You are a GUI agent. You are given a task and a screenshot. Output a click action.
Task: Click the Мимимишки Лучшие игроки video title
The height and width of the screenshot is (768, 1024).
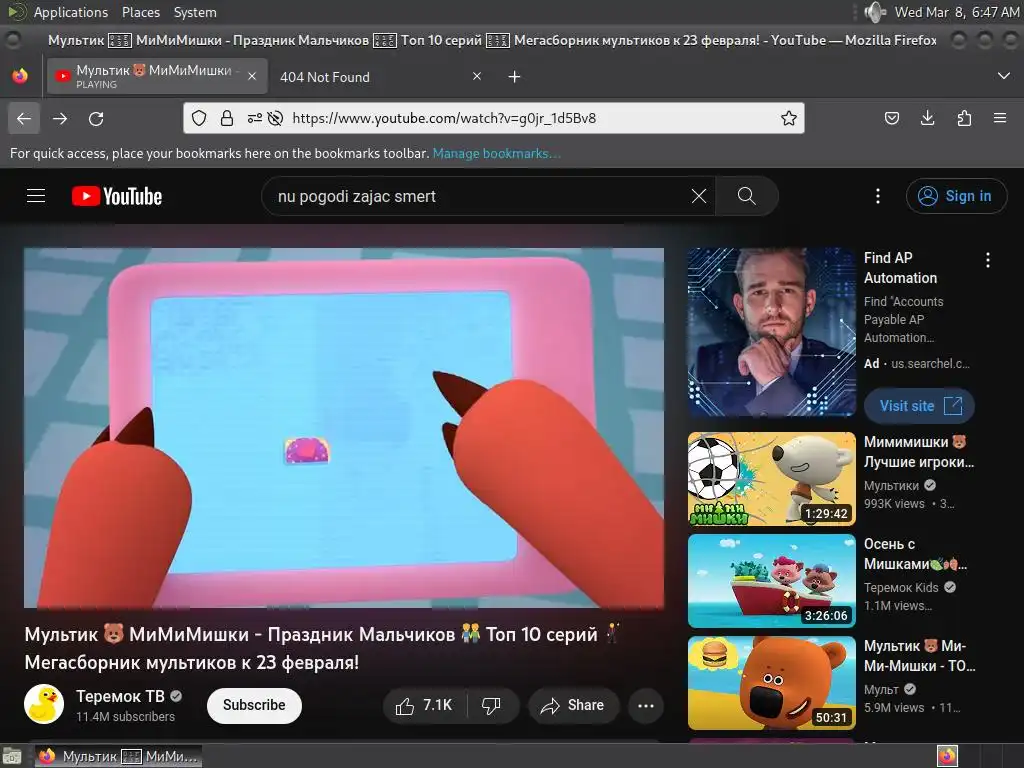[x=919, y=452]
